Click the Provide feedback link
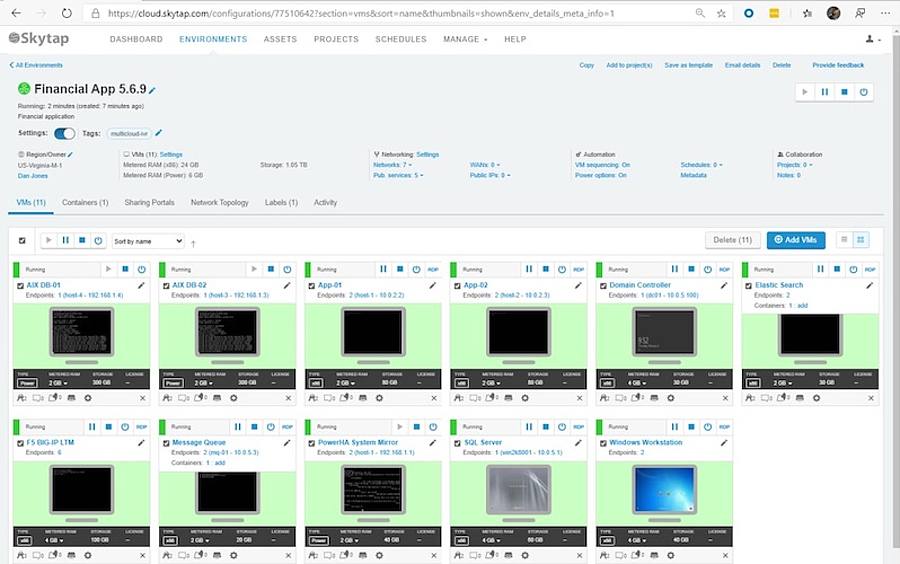Viewport: 900px width, 564px height. 838,65
